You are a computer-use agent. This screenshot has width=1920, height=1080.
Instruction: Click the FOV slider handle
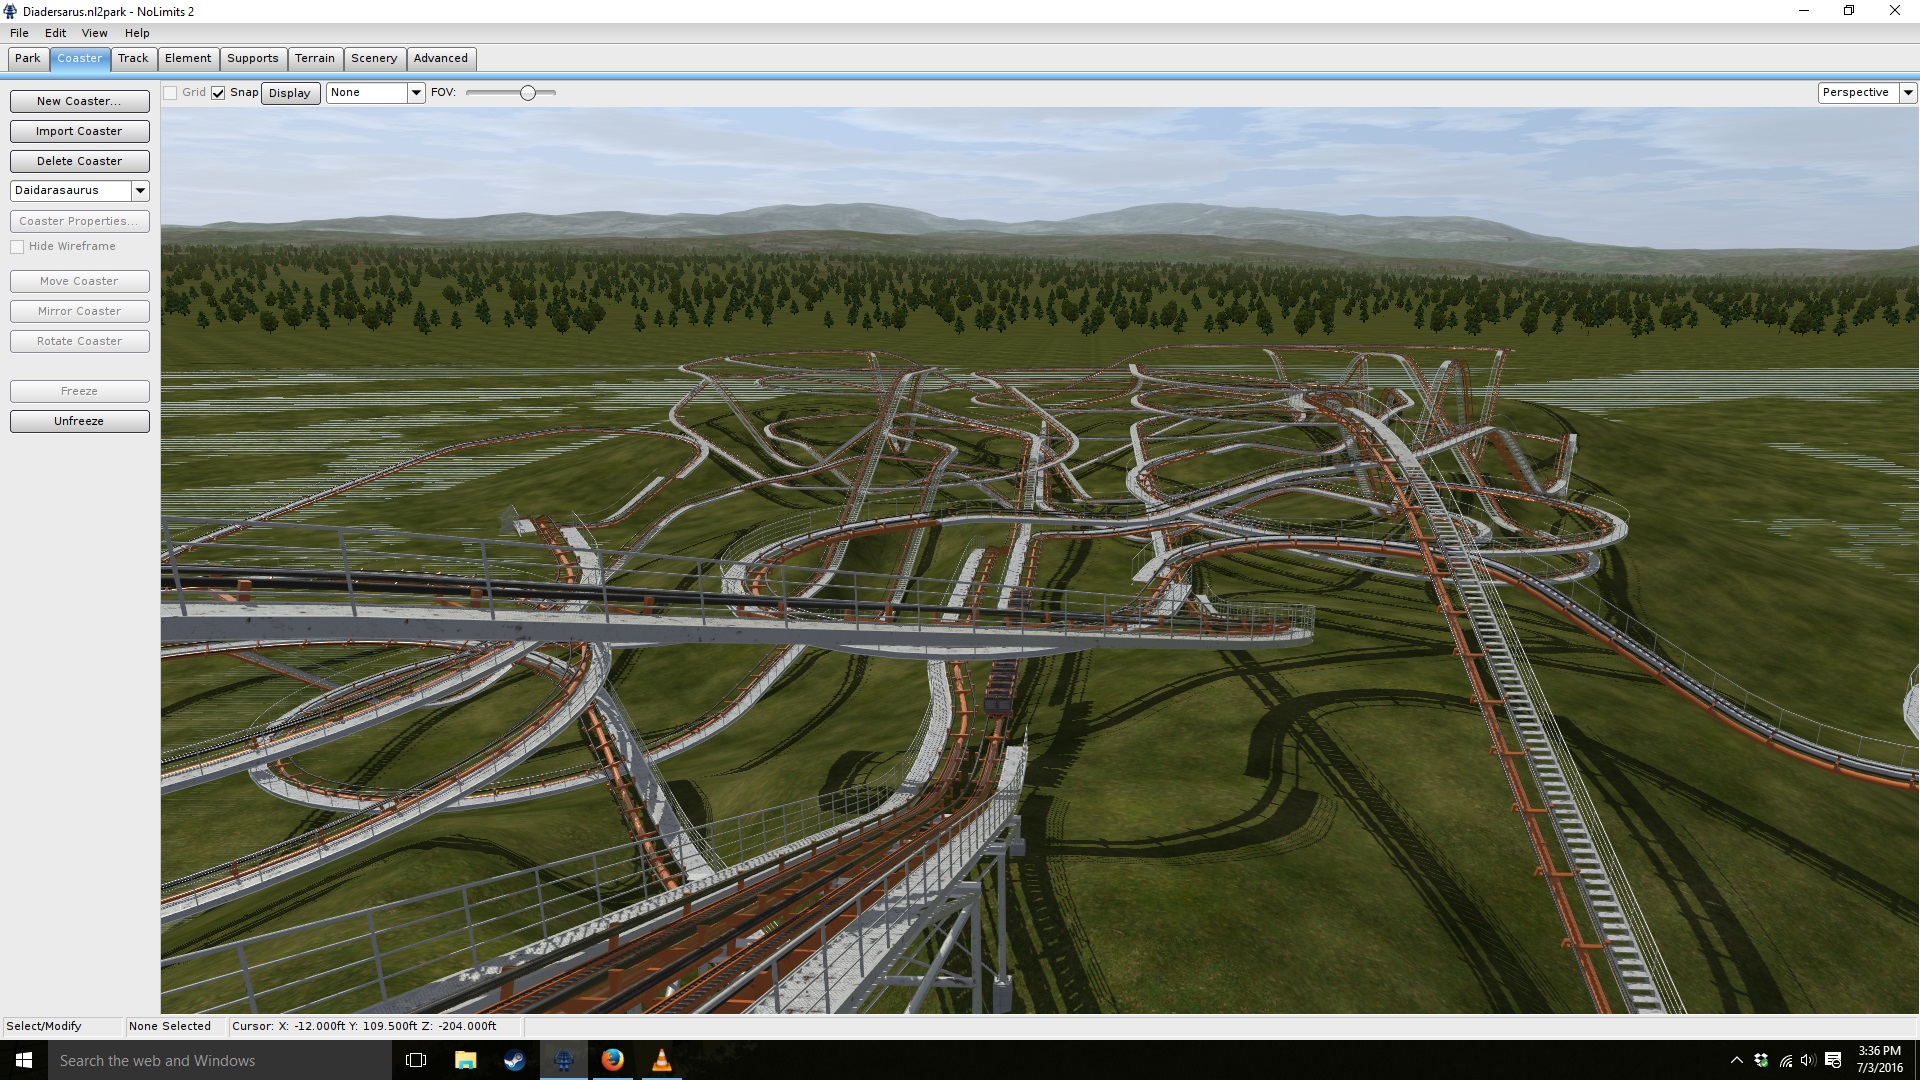point(528,93)
